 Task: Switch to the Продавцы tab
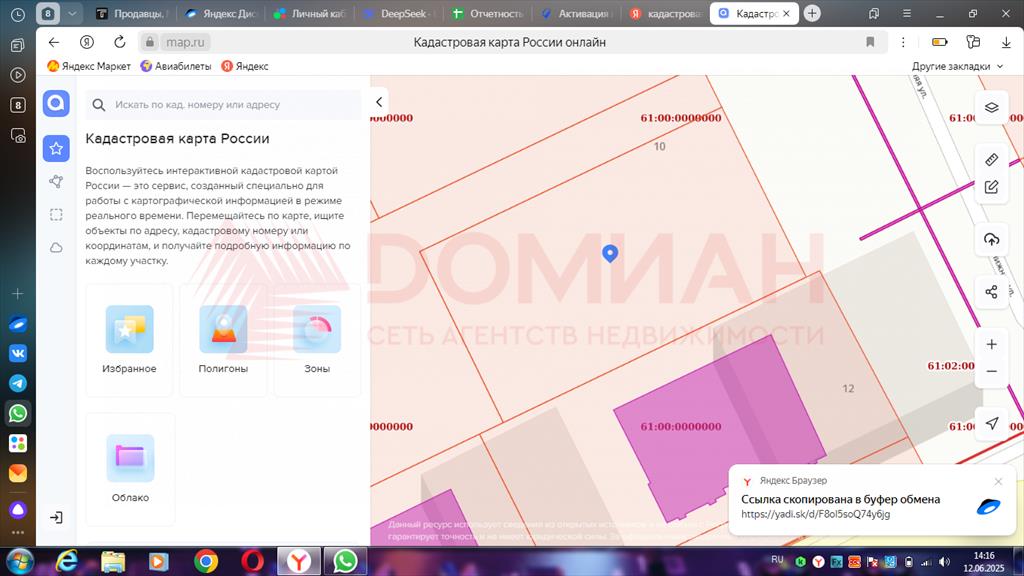tap(133, 13)
